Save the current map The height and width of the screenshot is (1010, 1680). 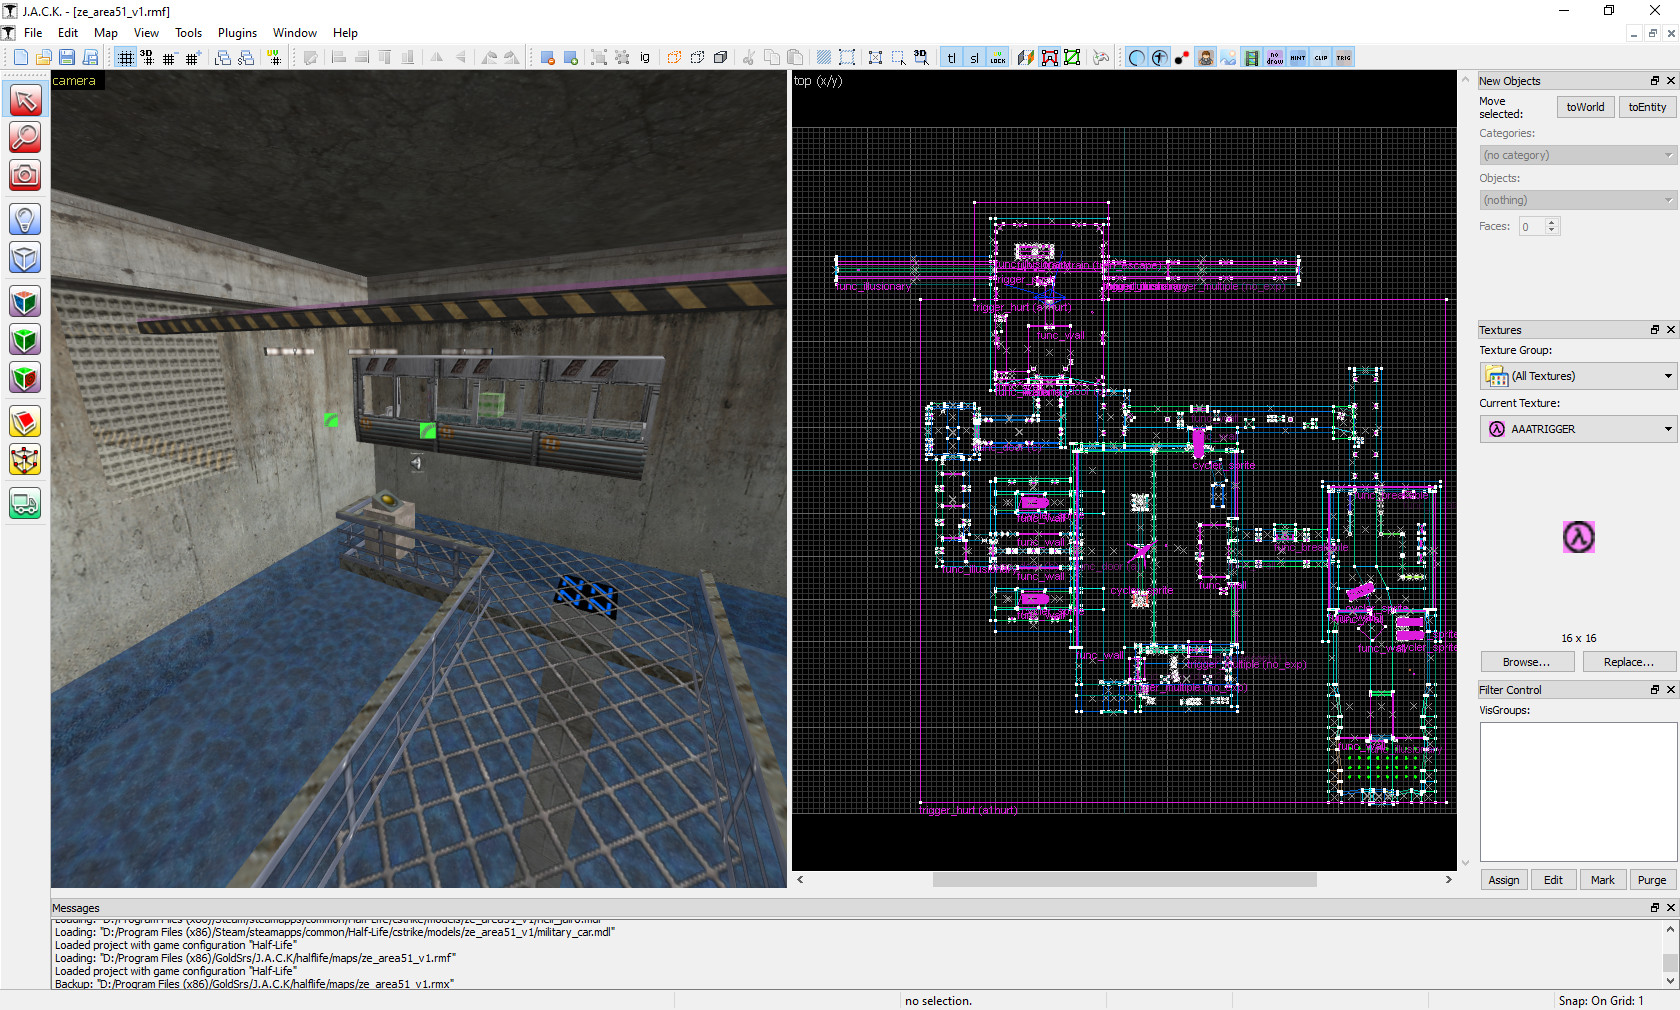66,58
